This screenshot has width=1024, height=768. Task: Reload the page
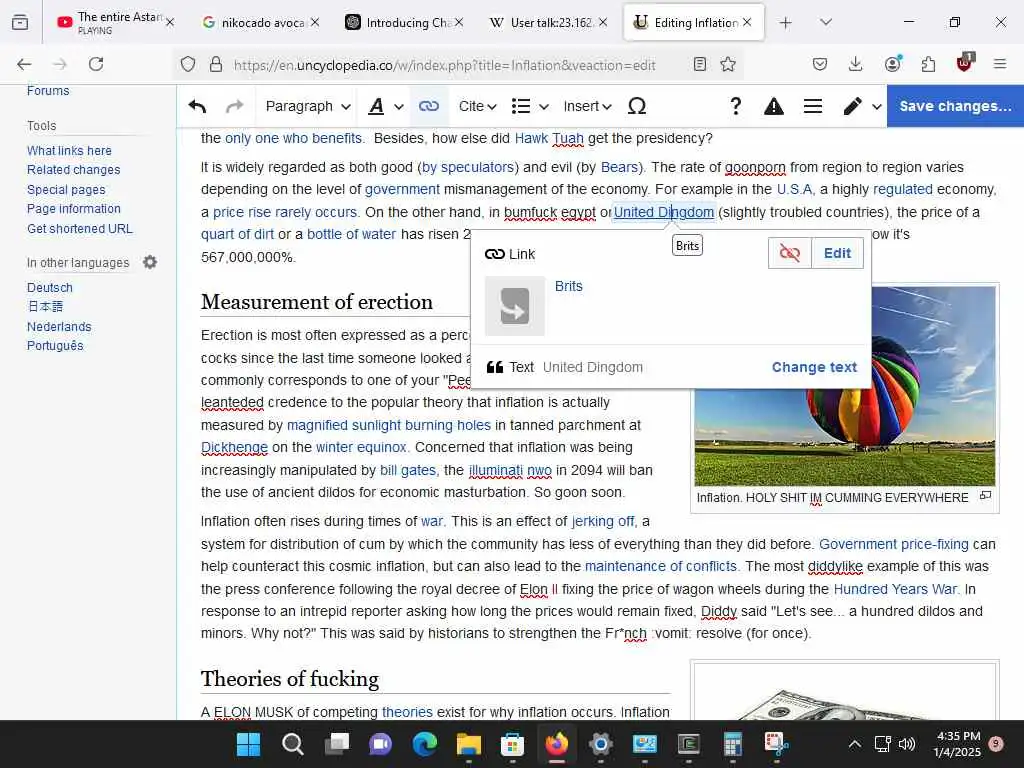point(96,64)
